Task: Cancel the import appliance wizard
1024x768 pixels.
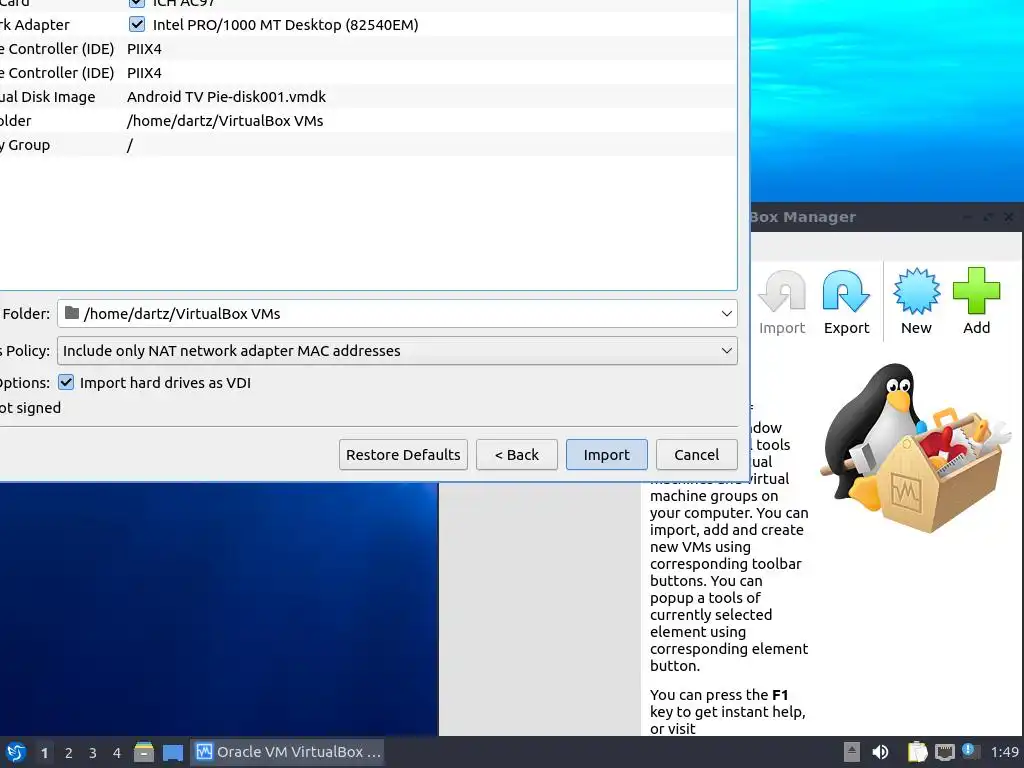Action: pos(697,455)
